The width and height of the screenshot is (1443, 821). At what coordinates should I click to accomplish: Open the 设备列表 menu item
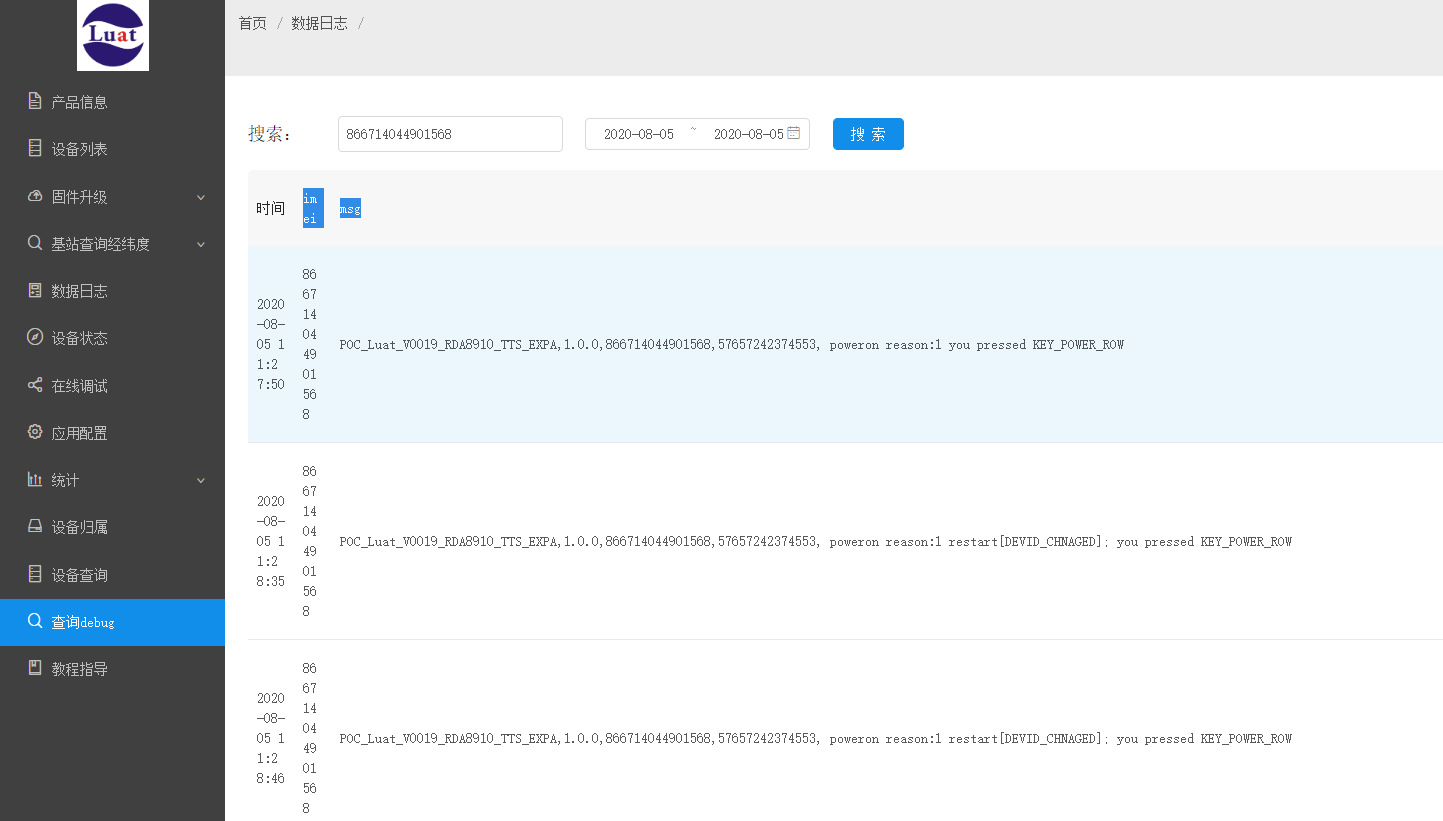tap(112, 149)
